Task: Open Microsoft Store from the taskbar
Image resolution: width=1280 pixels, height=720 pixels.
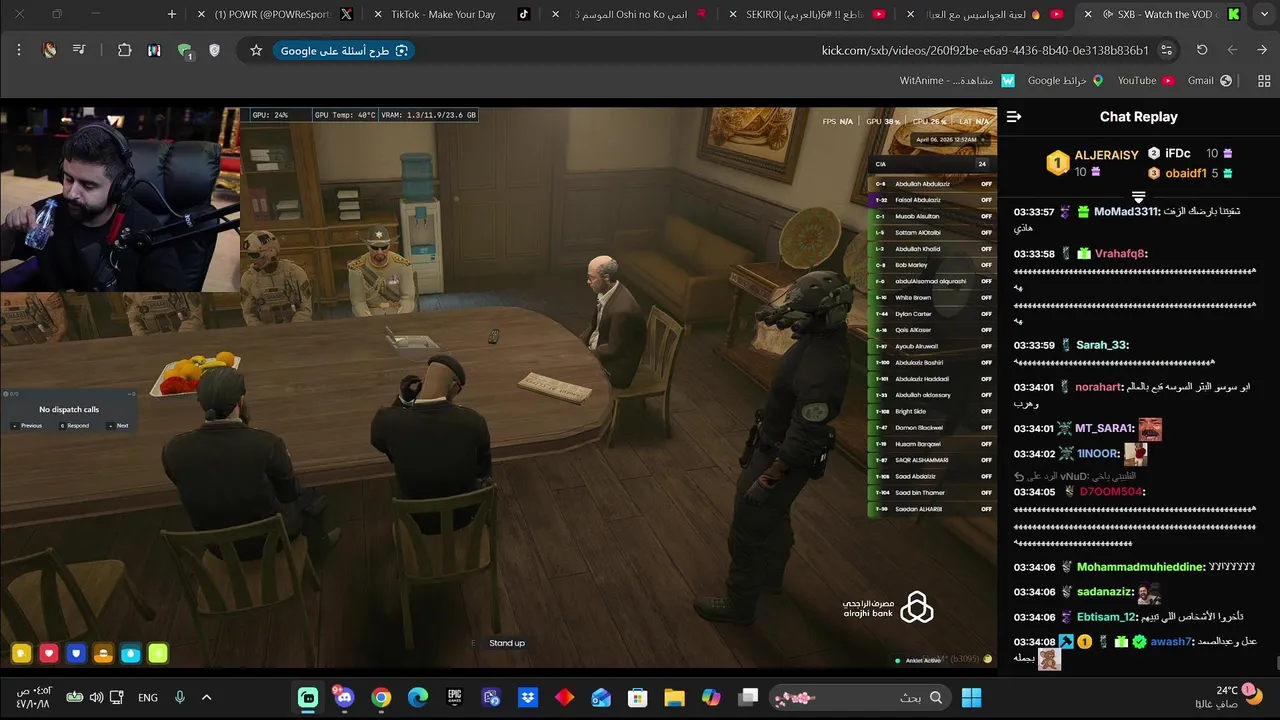Action: pos(637,697)
